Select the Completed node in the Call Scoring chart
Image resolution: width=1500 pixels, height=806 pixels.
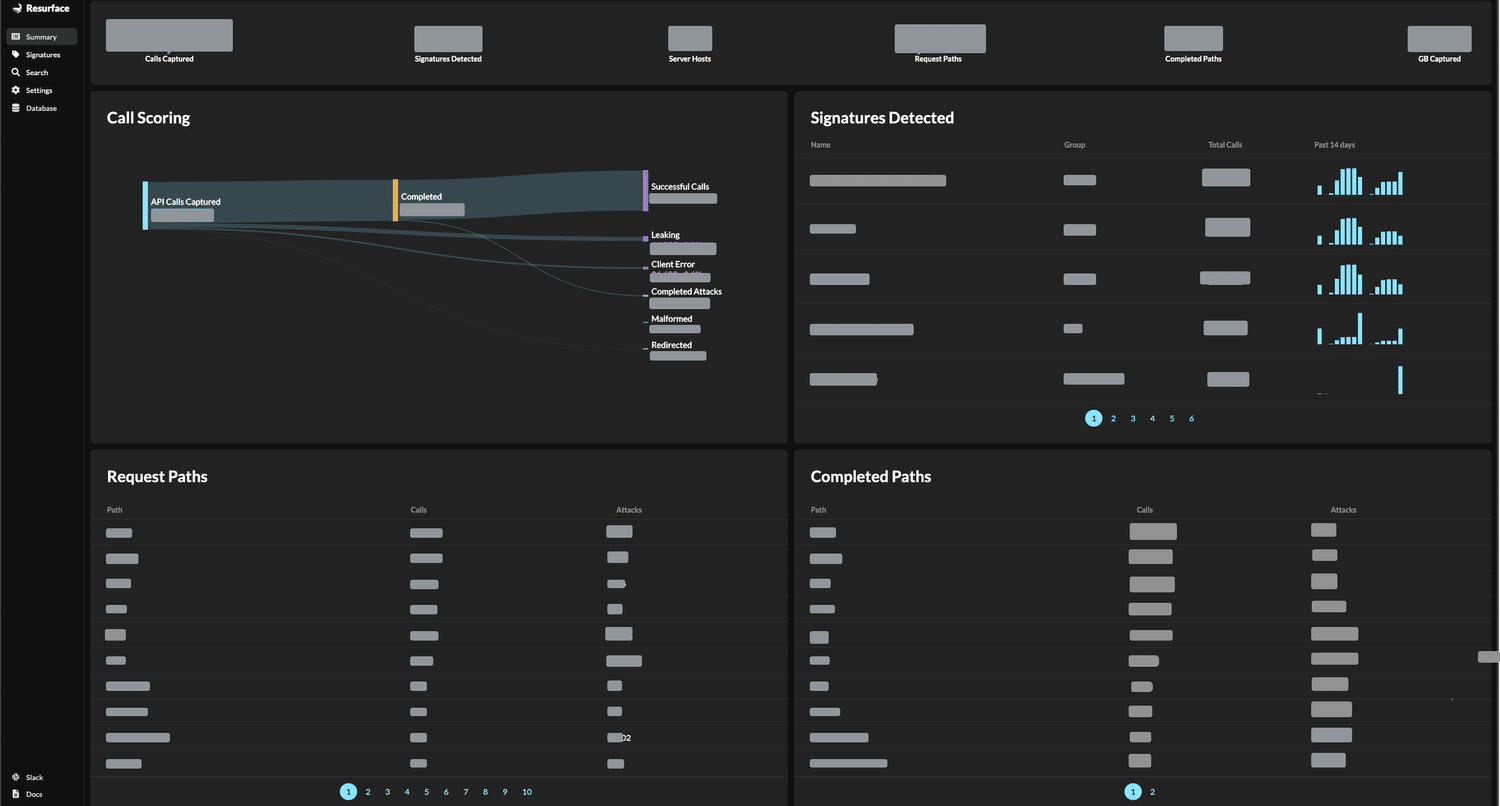(395, 200)
